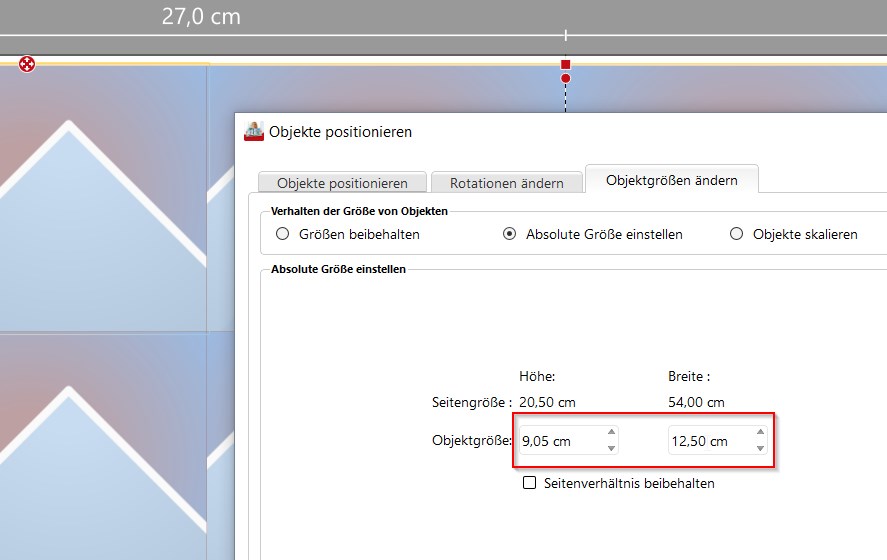Click the red round rotation handle
This screenshot has width=887, height=560.
566,78
